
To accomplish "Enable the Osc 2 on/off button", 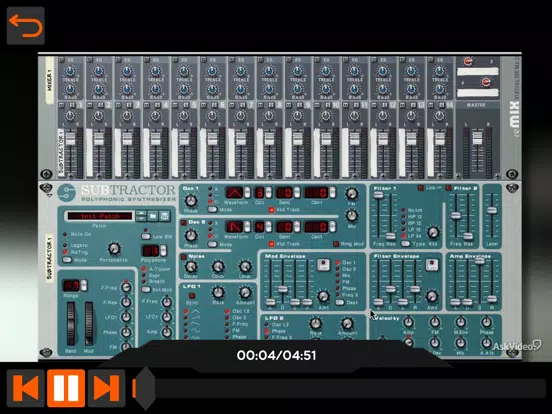I will pos(184,223).
